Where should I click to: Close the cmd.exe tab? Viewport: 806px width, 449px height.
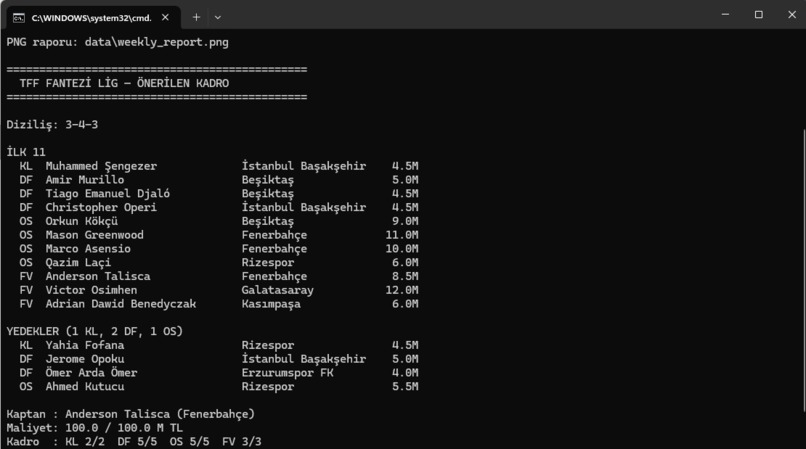click(x=165, y=17)
